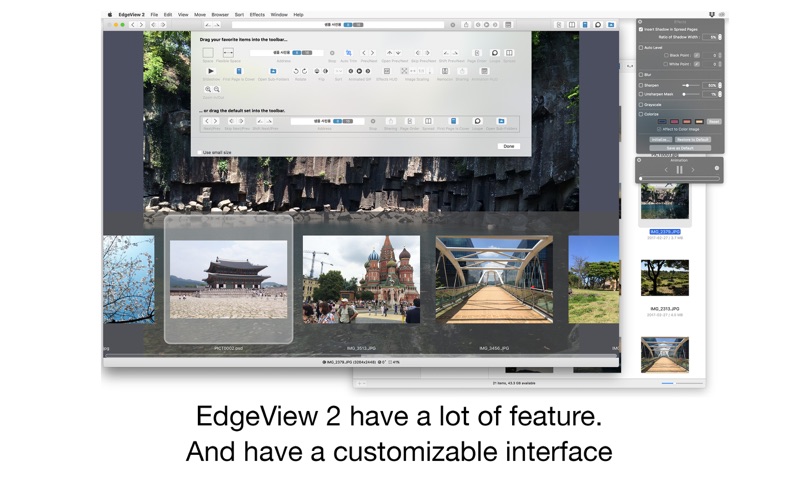Toggle the Grayscale effect checkbox
Viewport: 800px width, 500px height.
[641, 105]
